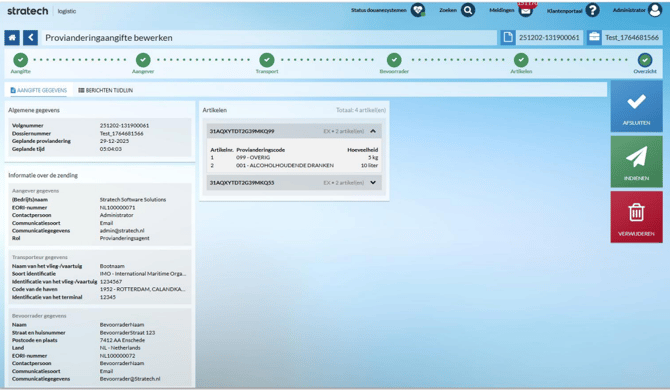Click the EORI-nummer NL100000071
Viewport: 670px width, 390px height.
click(118, 208)
